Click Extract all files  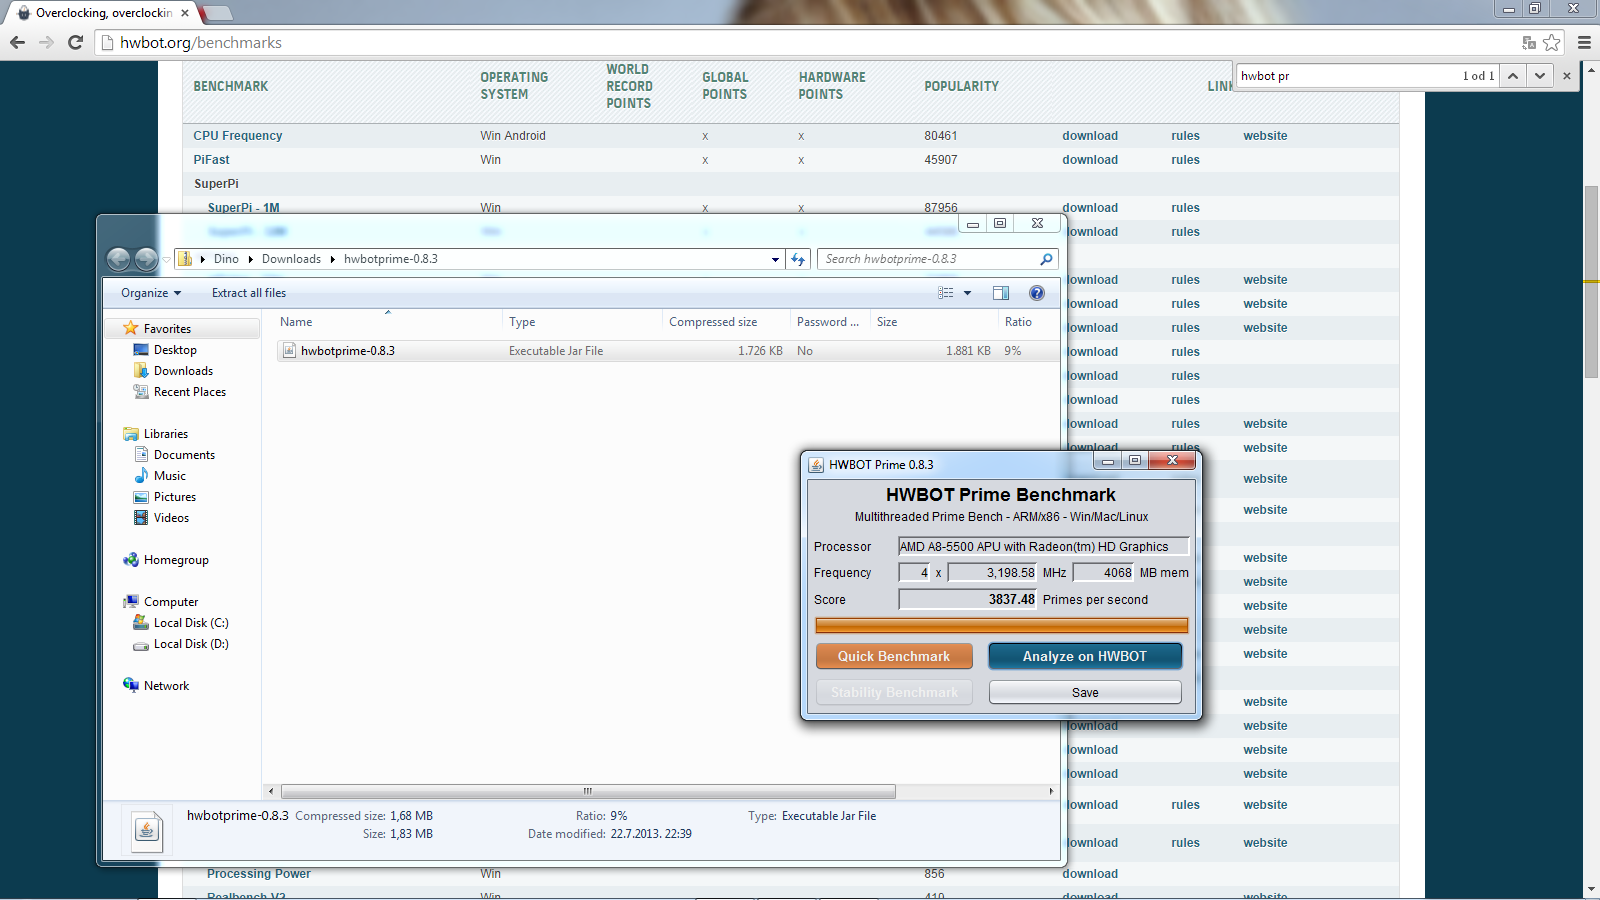(249, 293)
